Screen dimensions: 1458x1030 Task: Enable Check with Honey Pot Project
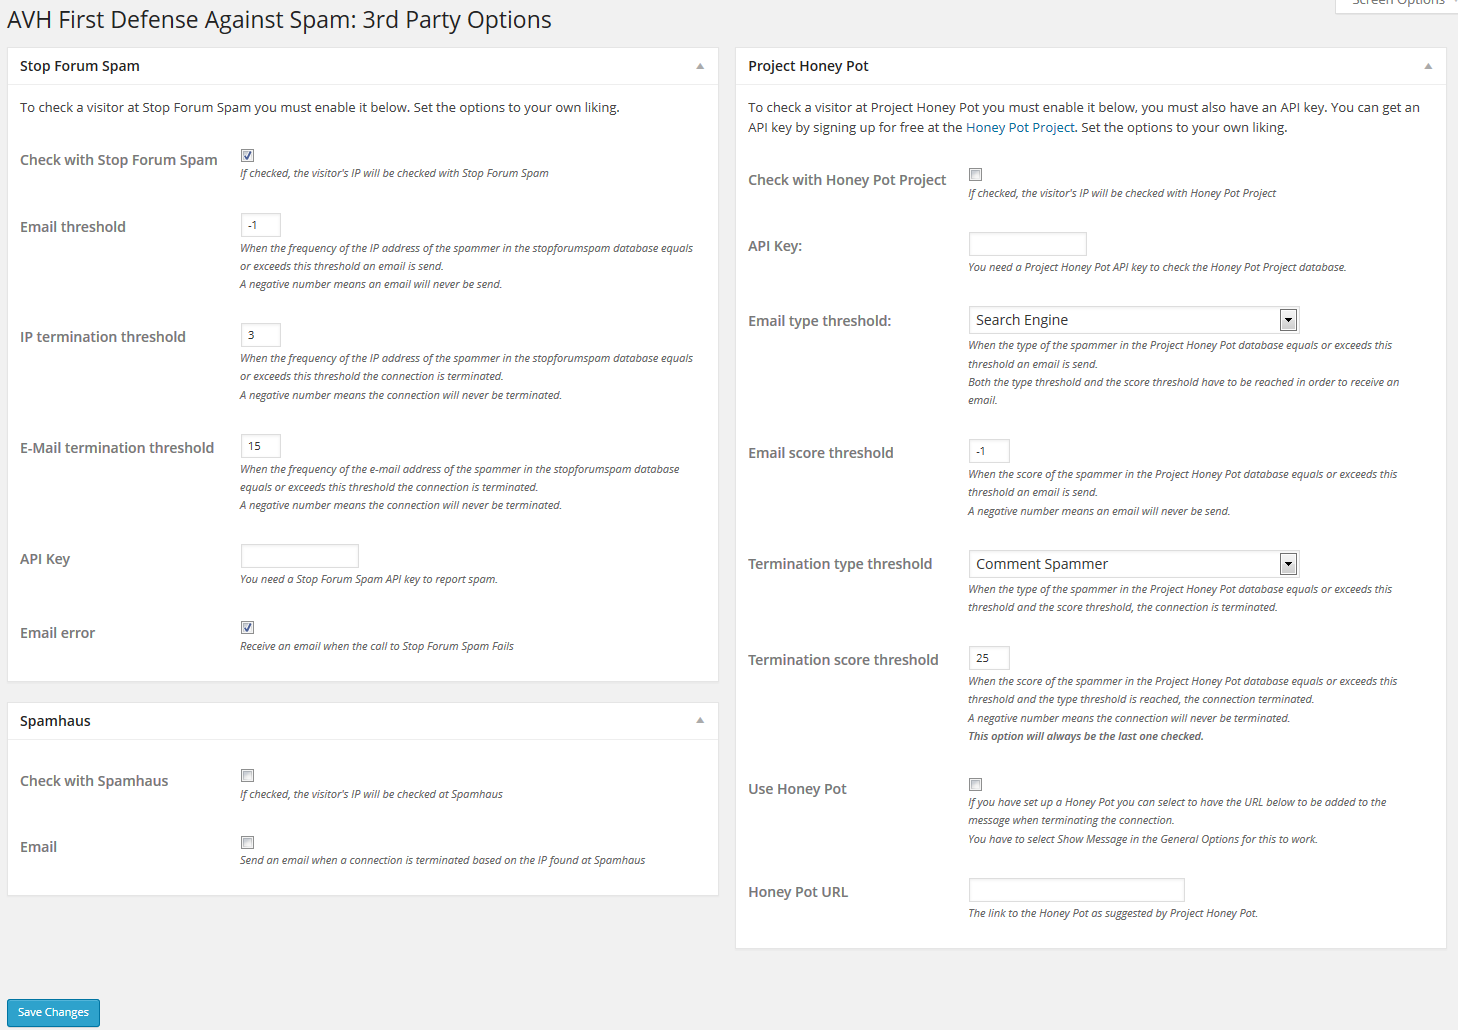point(975,175)
